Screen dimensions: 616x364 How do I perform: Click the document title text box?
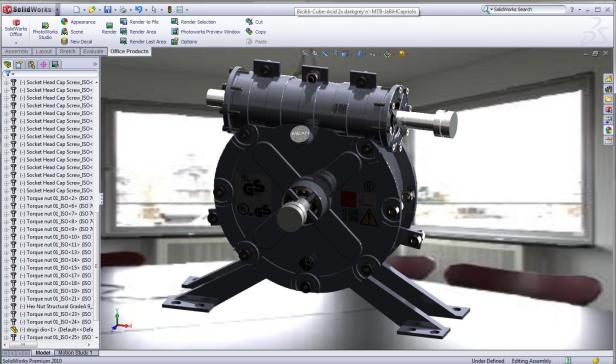(x=357, y=12)
